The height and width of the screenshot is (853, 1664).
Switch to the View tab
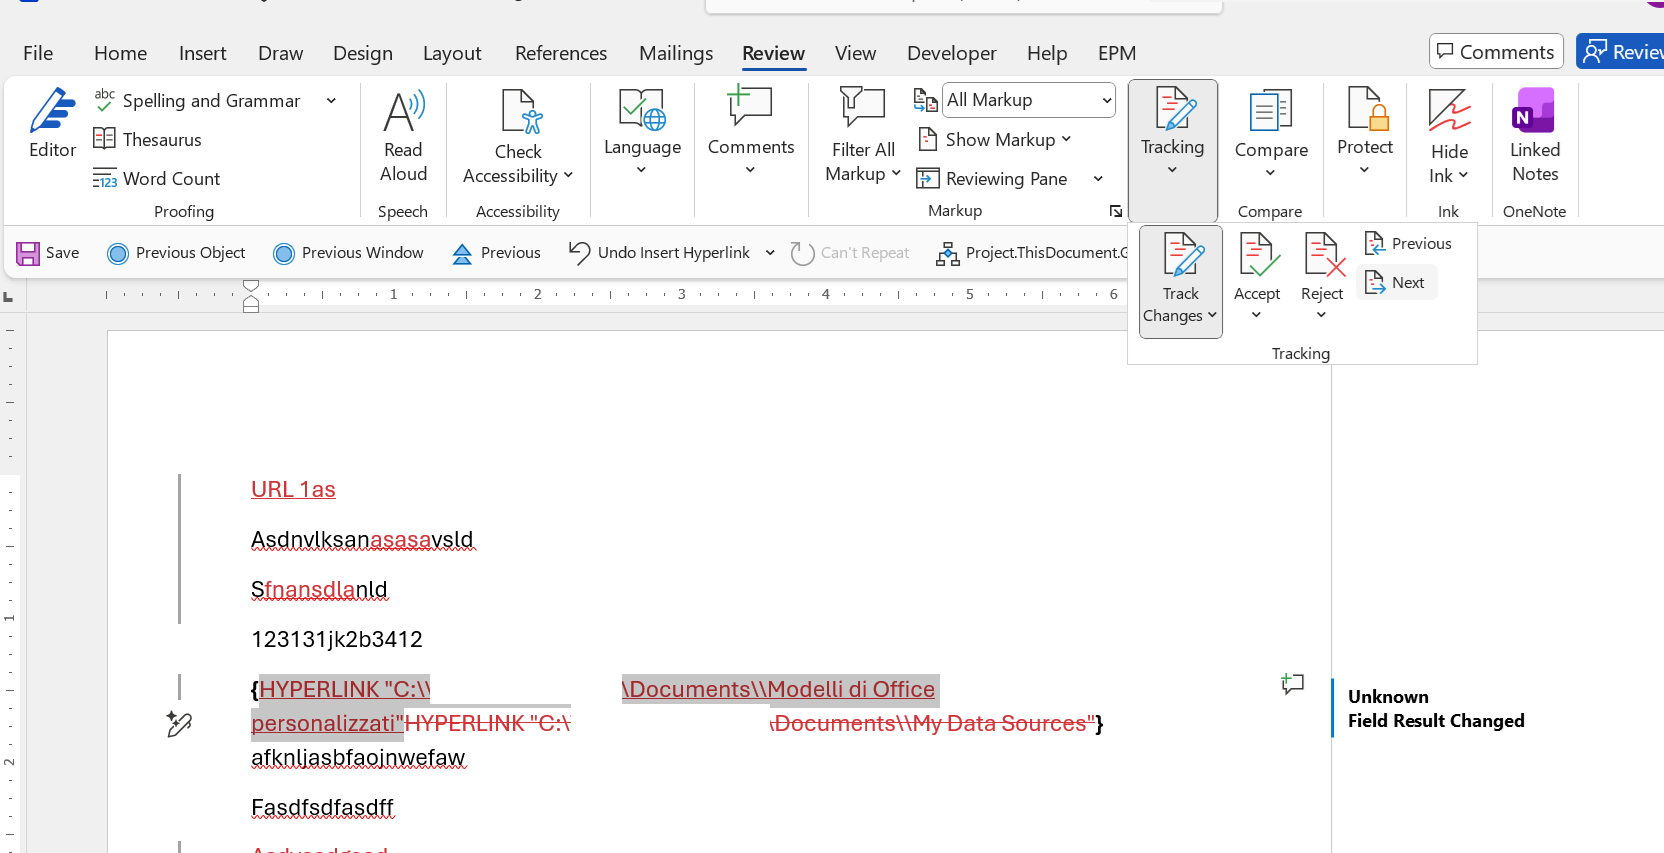tap(855, 53)
